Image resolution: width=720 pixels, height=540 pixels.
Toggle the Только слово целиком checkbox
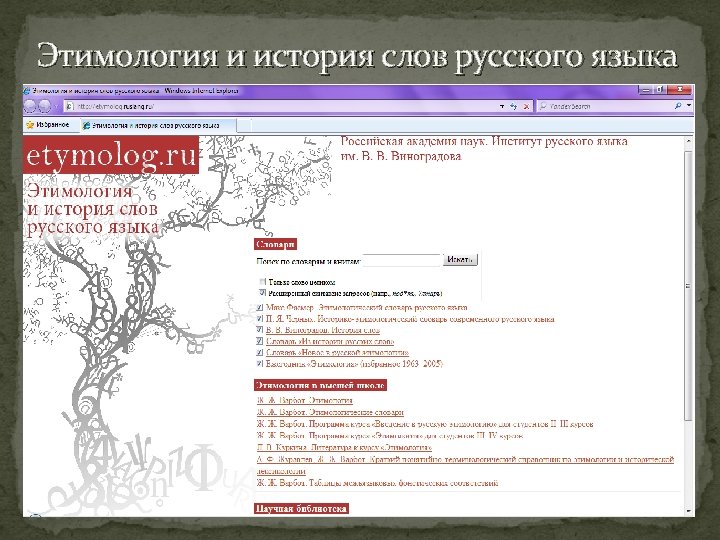click(x=262, y=281)
